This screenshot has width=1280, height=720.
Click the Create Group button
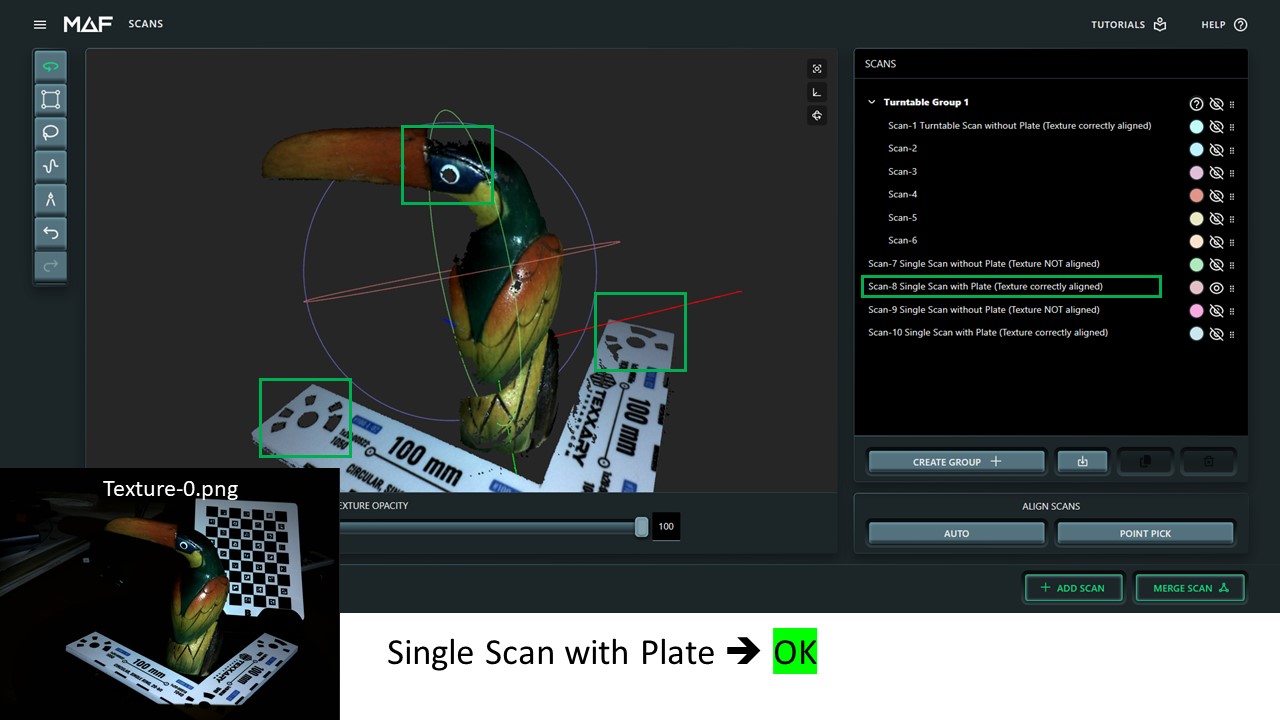click(956, 462)
